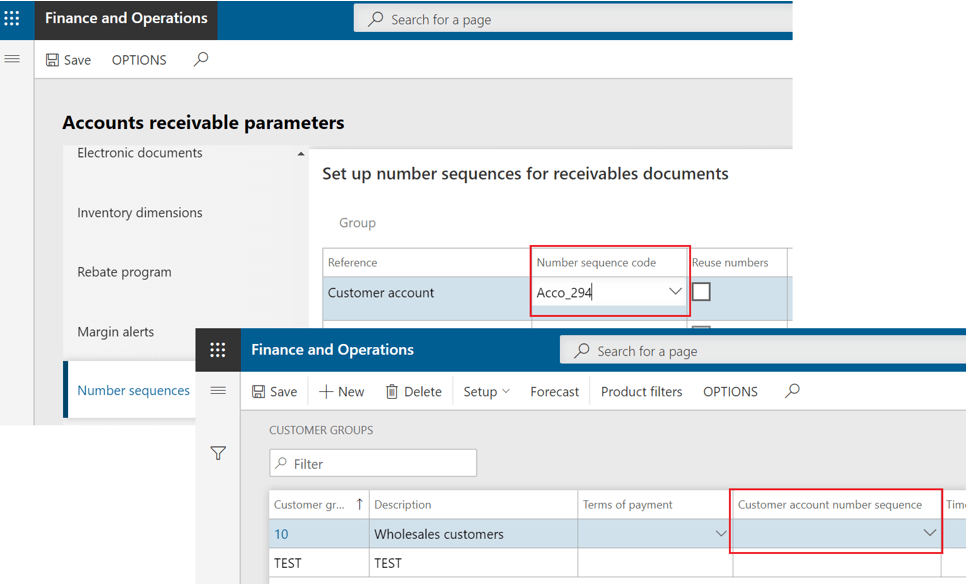The height and width of the screenshot is (584, 968).
Task: Click search icon beside OPTIONS in parameters toolbar
Action: click(201, 60)
